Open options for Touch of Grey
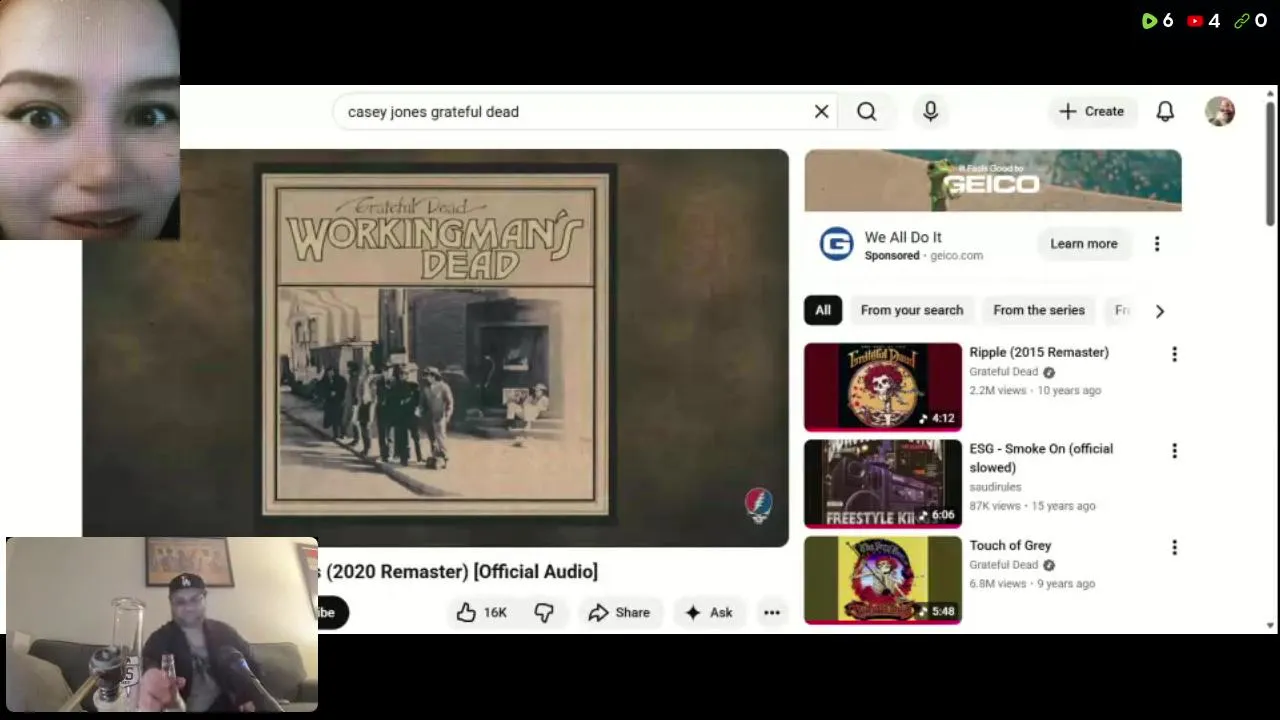Screen dimensions: 1280x720 pos(1174,547)
